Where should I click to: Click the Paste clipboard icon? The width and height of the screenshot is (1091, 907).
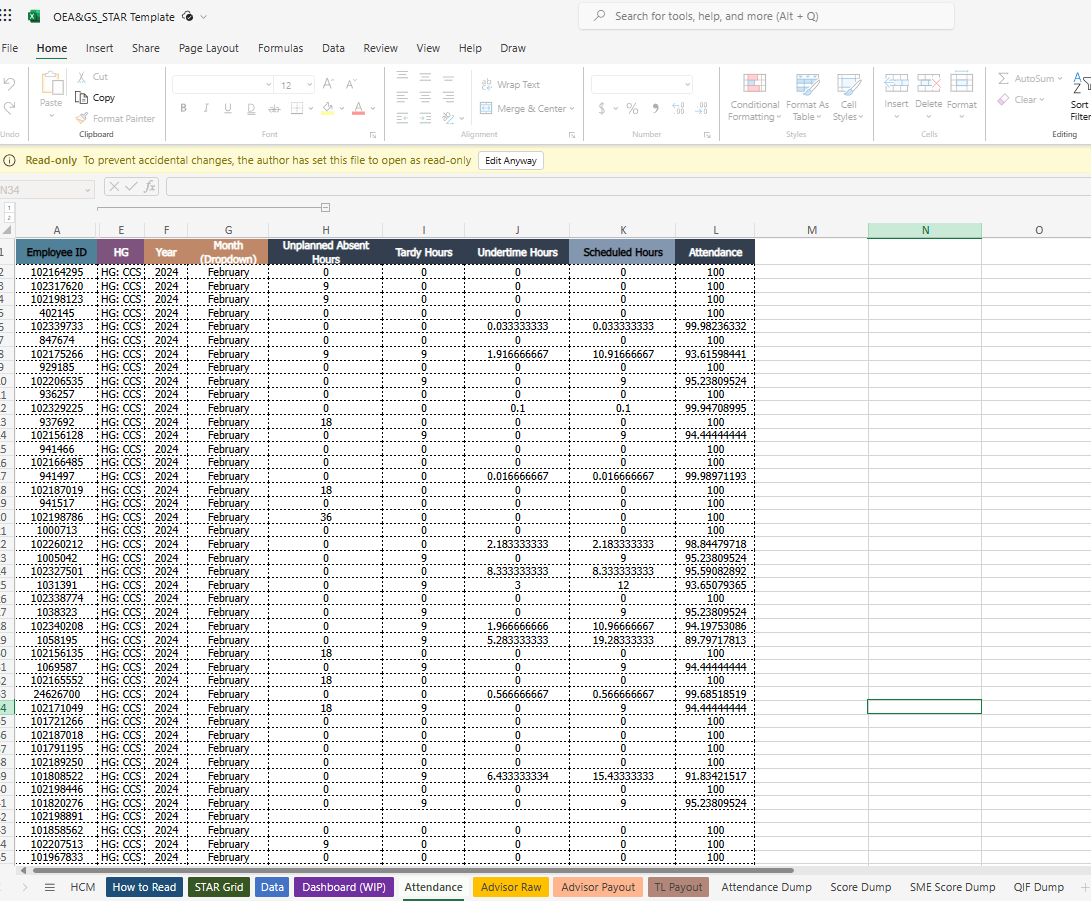coord(52,83)
